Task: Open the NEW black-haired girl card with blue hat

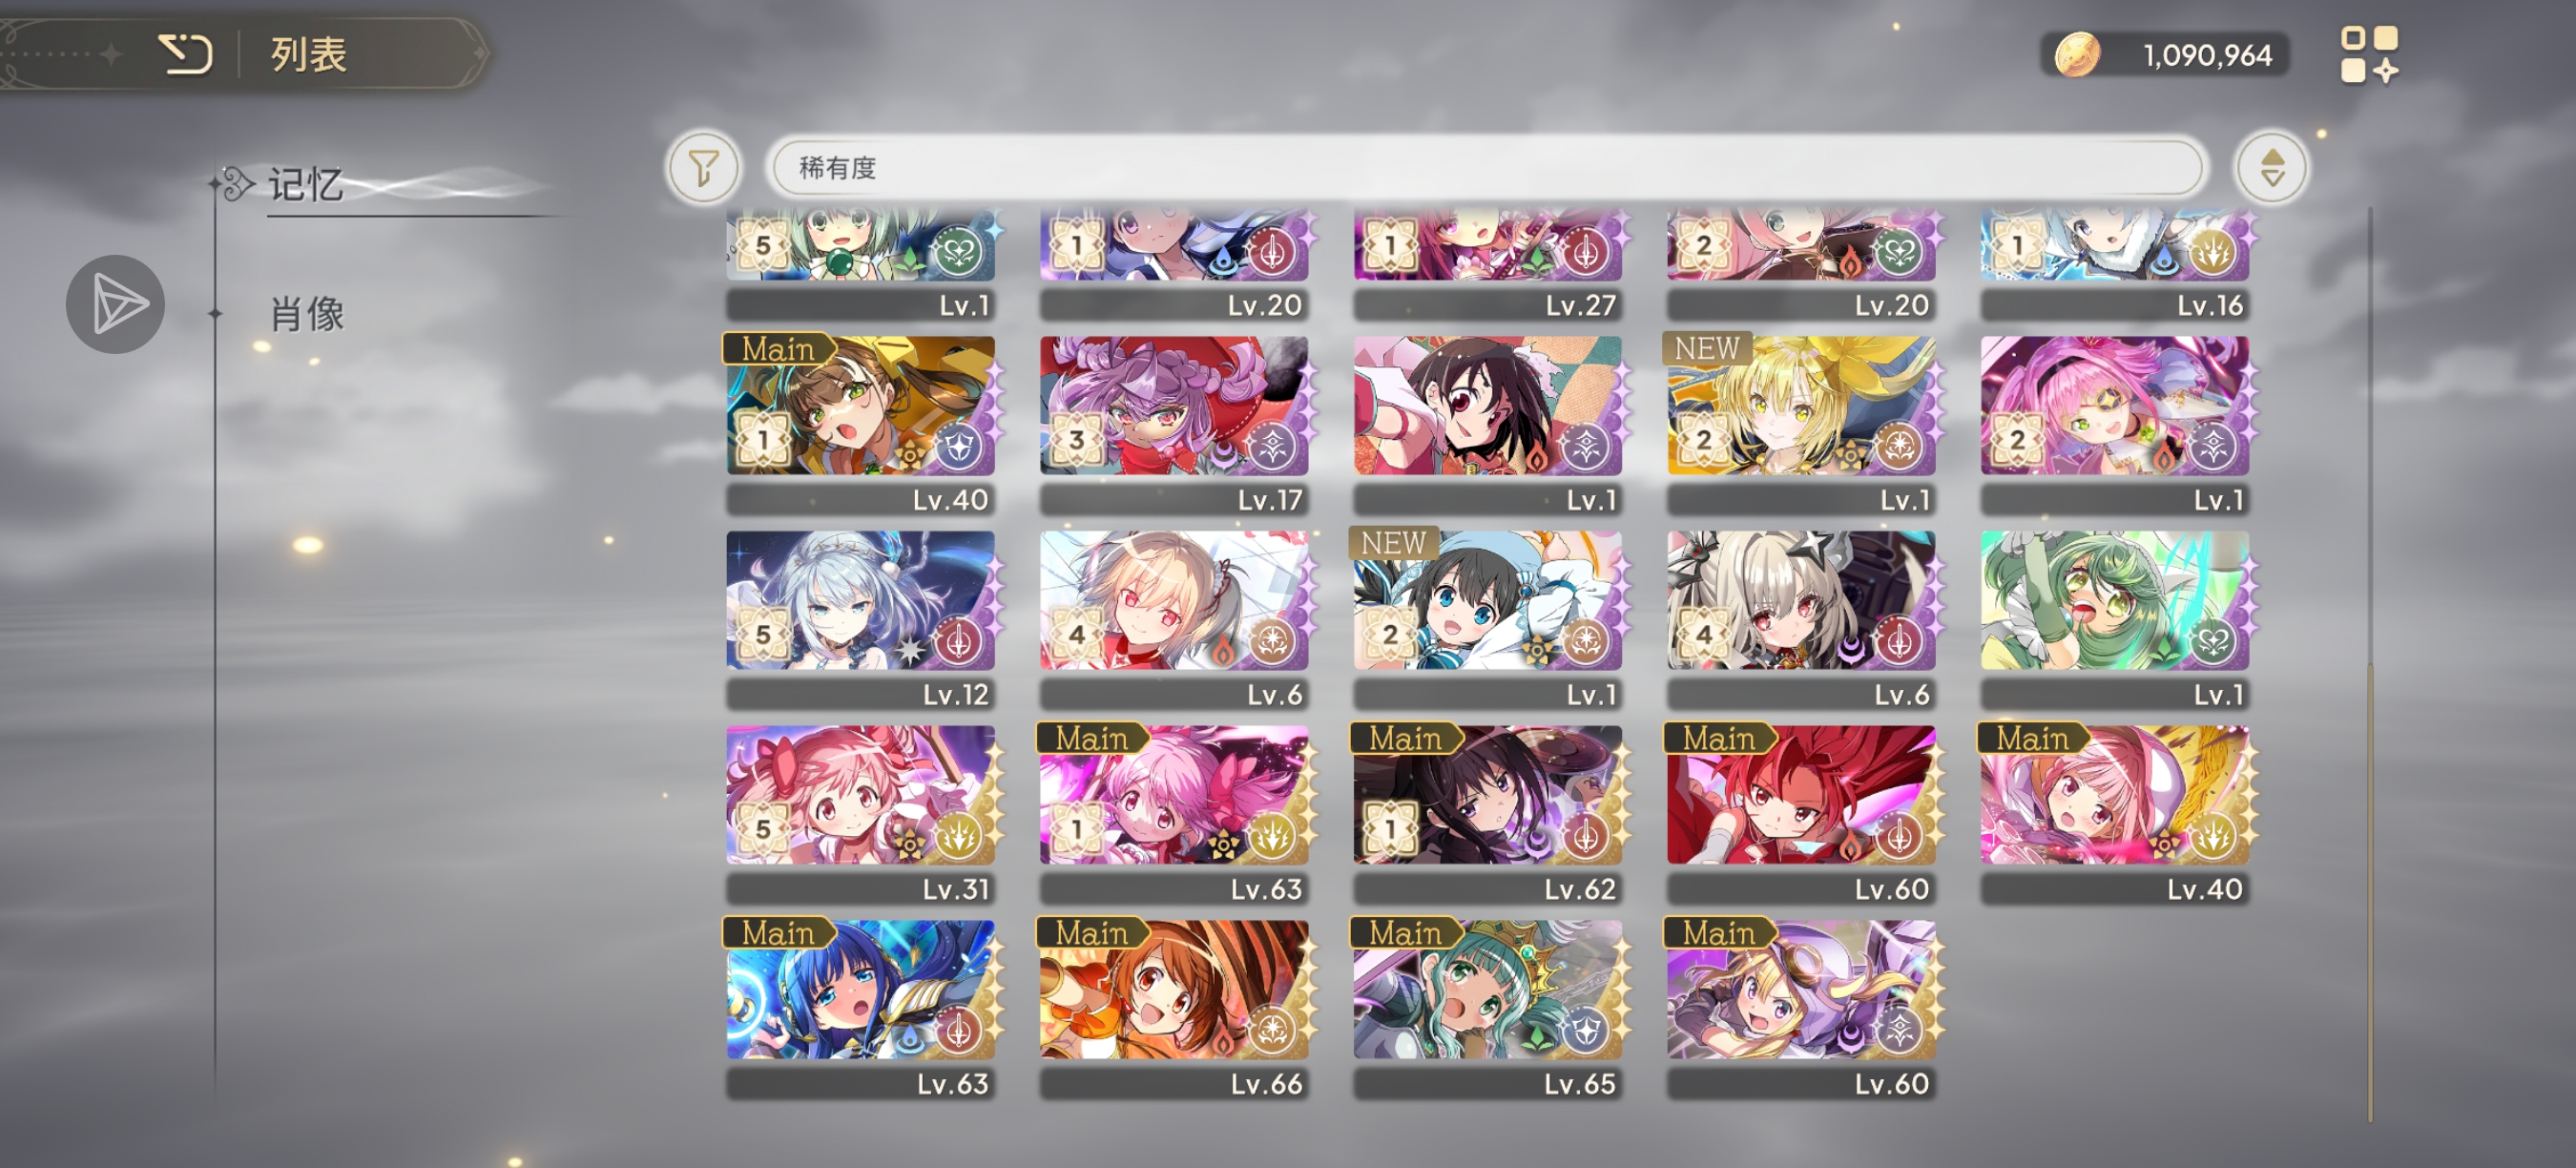Action: (1486, 619)
